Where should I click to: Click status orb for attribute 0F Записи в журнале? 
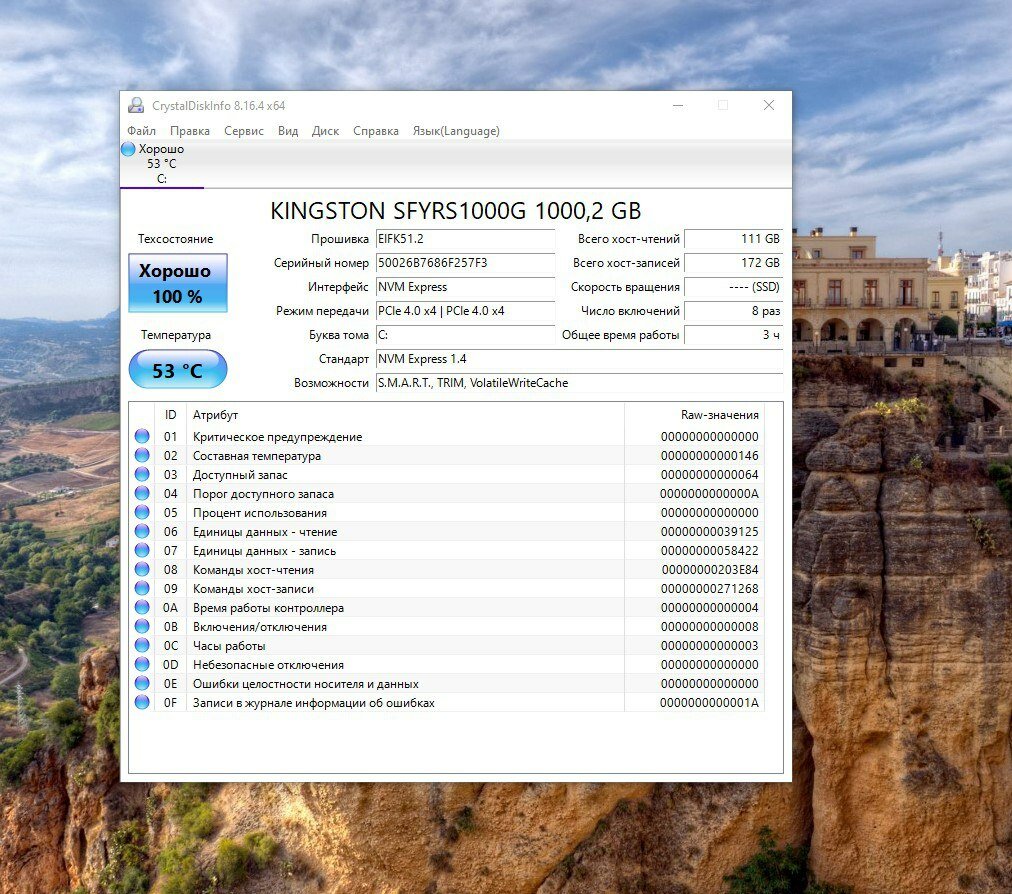142,702
